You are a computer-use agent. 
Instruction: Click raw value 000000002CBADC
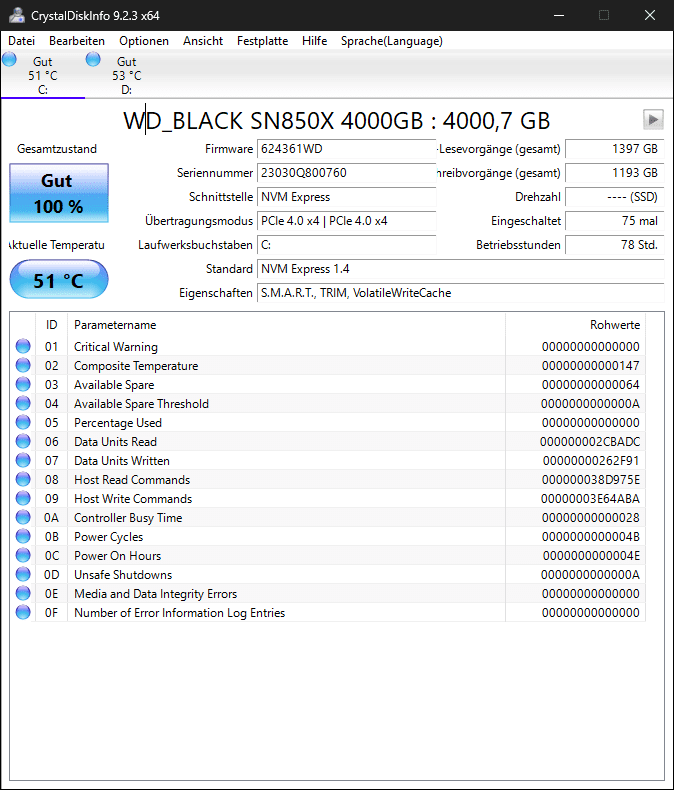[x=589, y=442]
